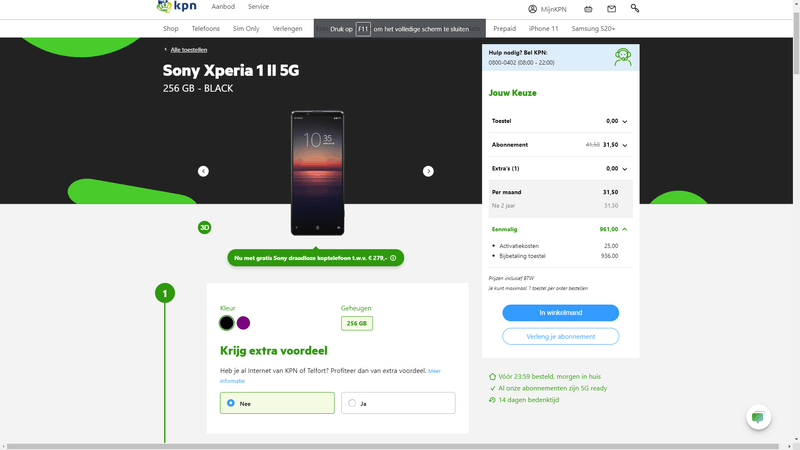Open the 3D view badge
The image size is (800, 450).
pyautogui.click(x=205, y=228)
